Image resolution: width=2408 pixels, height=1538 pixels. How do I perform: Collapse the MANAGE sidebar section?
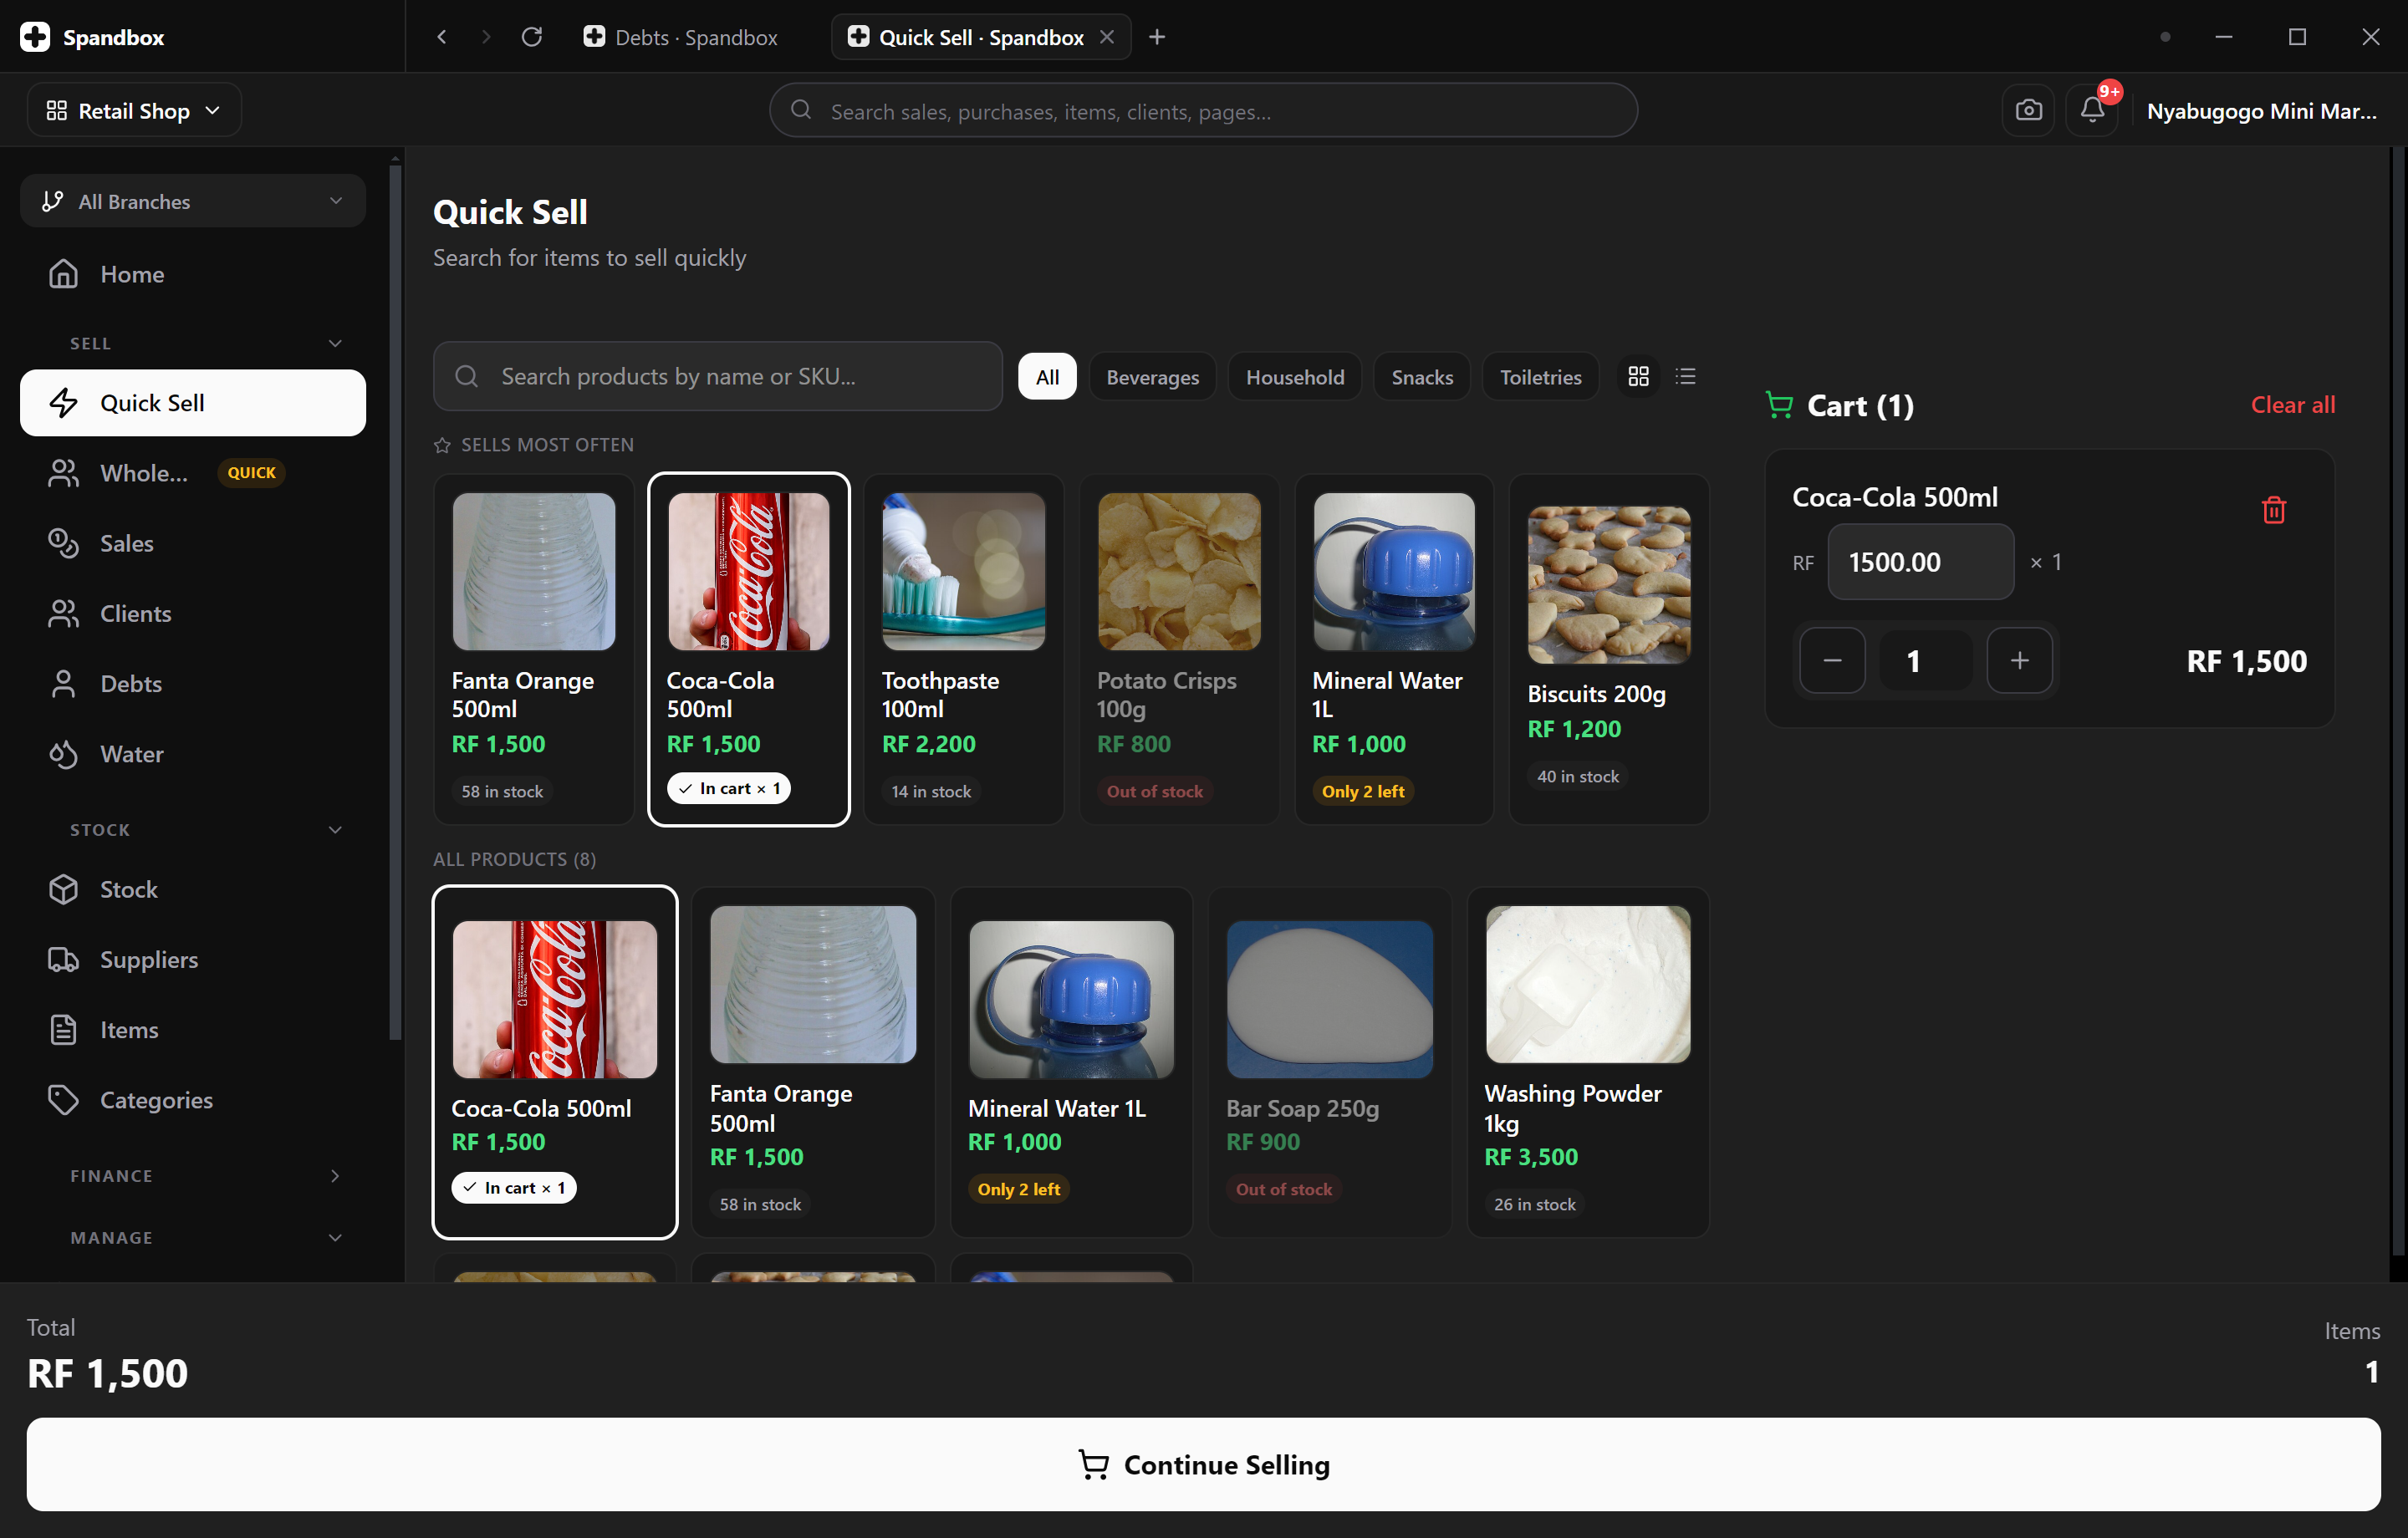click(335, 1238)
